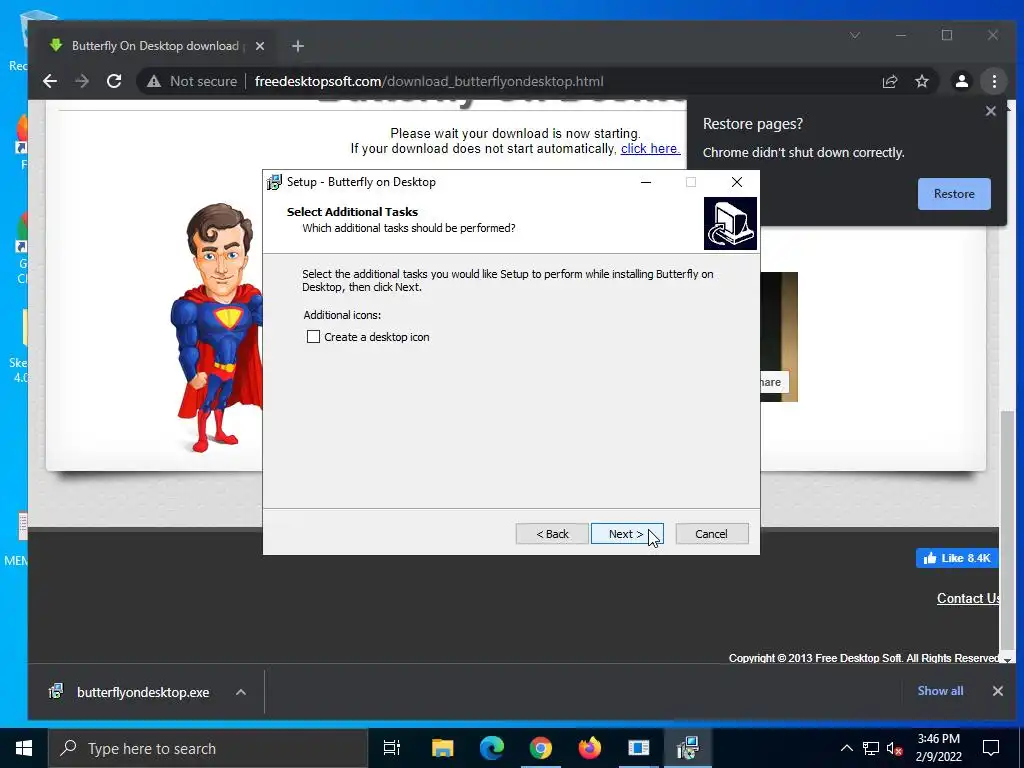Cancel the Butterfly on Desktop setup
Viewport: 1024px width, 768px height.
(x=711, y=534)
